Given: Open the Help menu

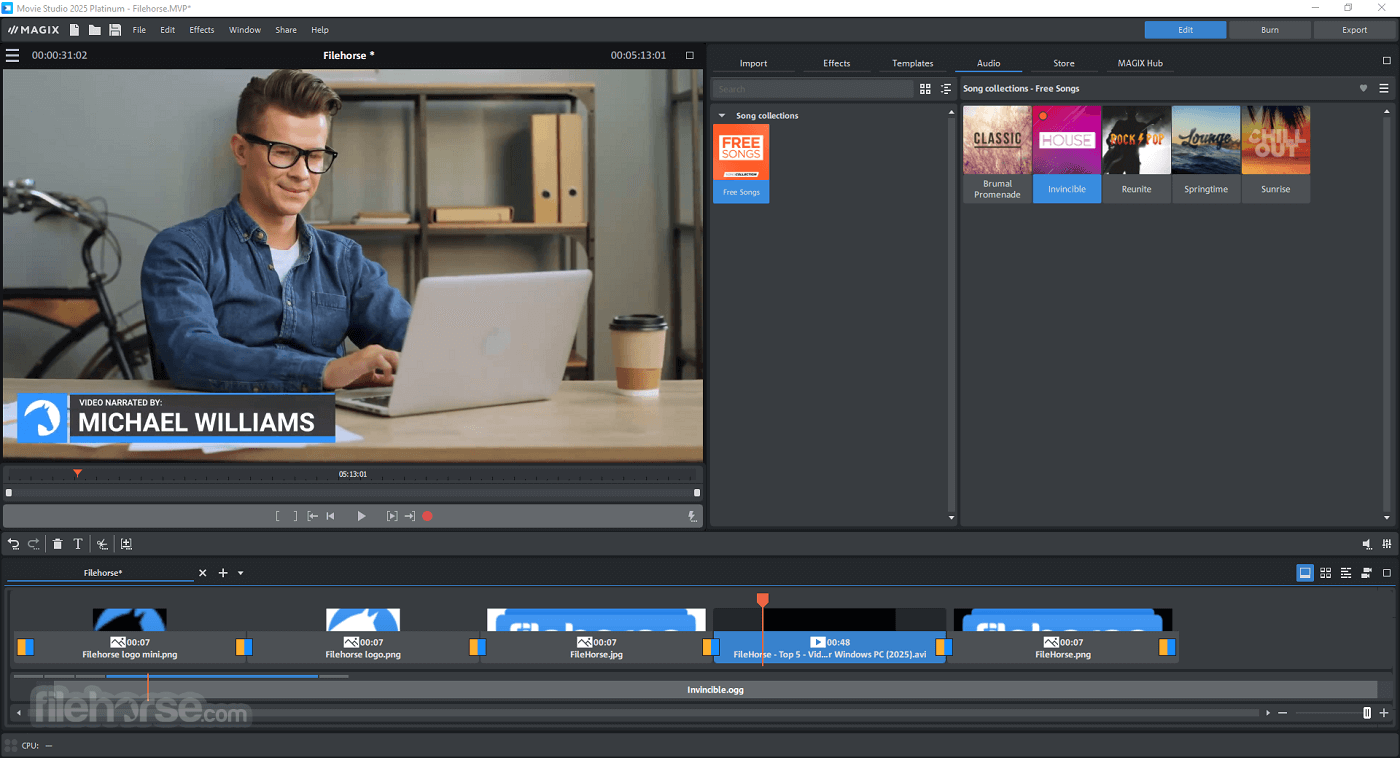Looking at the screenshot, I should (x=320, y=30).
